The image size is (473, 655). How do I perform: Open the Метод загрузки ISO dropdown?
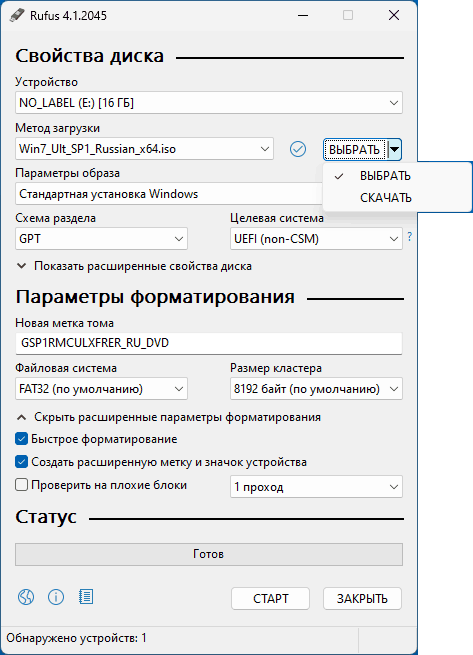click(145, 149)
